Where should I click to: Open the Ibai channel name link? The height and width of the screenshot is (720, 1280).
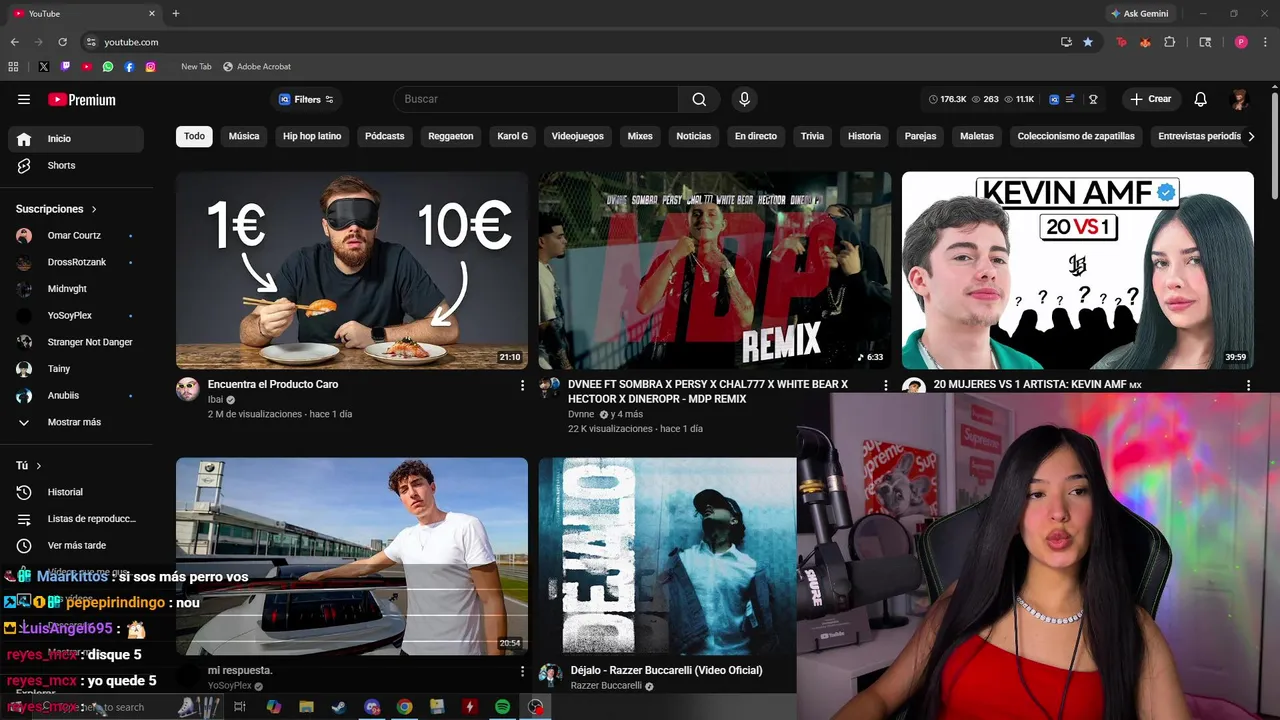click(215, 400)
